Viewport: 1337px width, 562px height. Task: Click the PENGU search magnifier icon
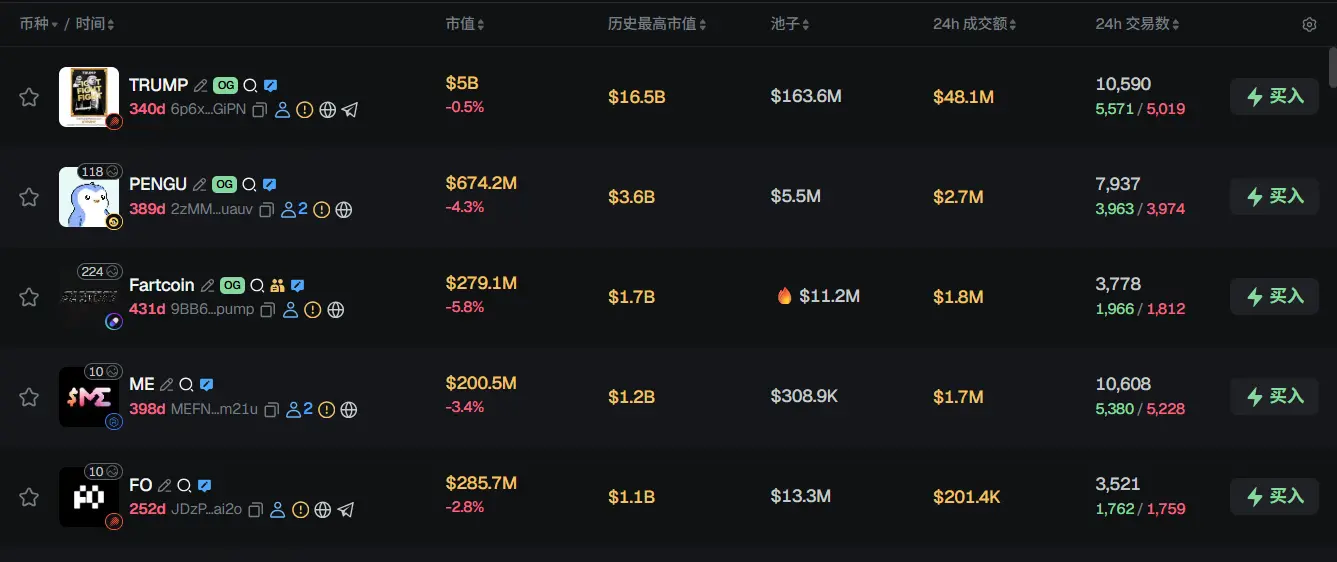pos(250,185)
